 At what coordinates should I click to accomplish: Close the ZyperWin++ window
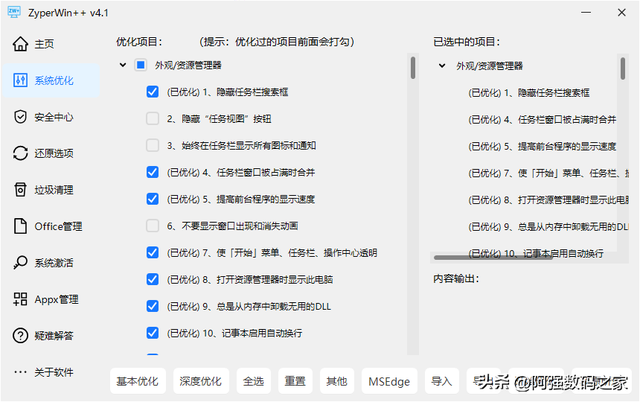pos(622,13)
